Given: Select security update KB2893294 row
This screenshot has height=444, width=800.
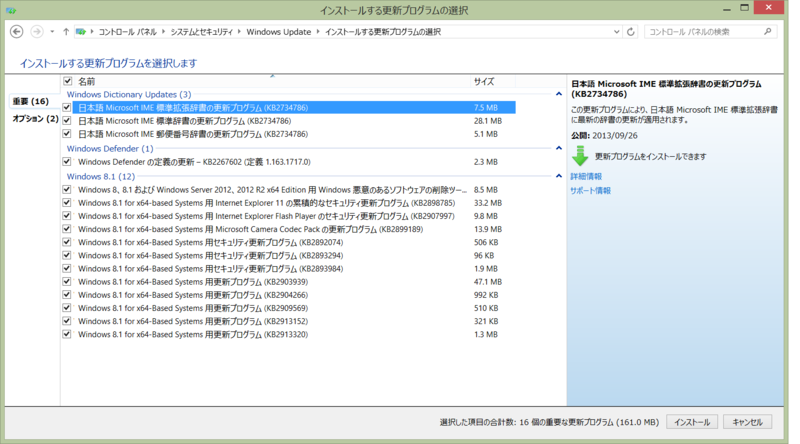Looking at the screenshot, I should [288, 255].
